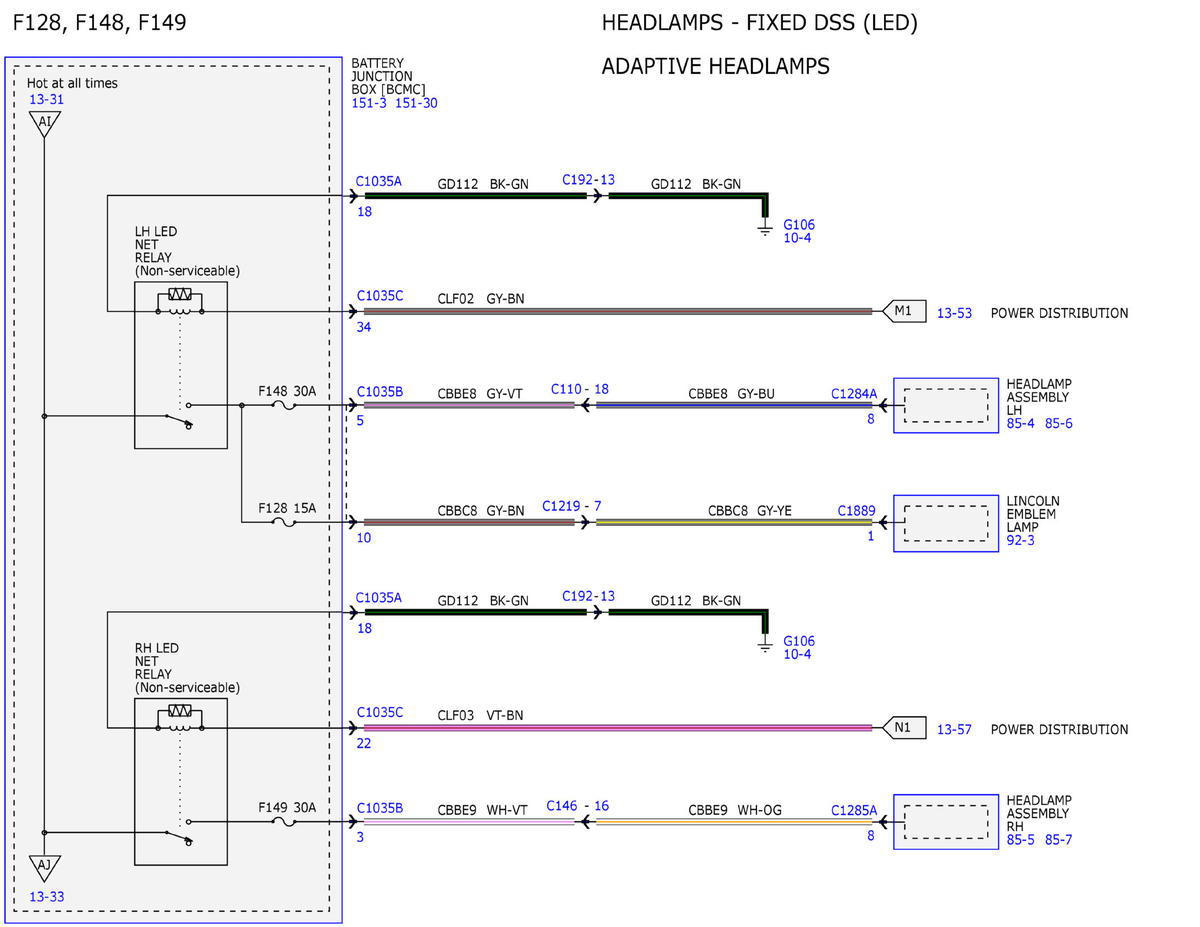The height and width of the screenshot is (927, 1200).
Task: Click the upper G106 ground symbol
Action: point(765,231)
